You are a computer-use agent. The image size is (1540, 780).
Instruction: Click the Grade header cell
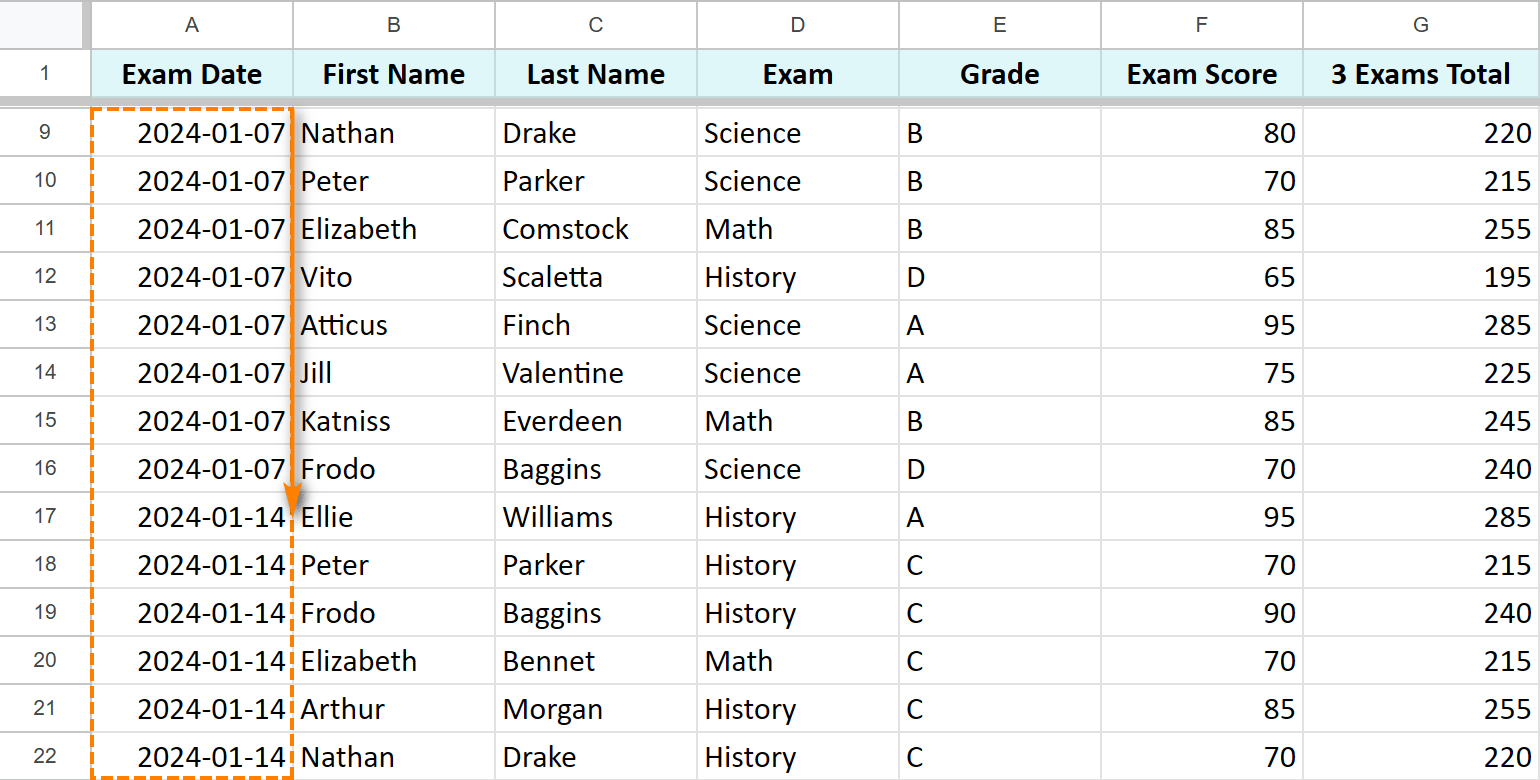(998, 73)
